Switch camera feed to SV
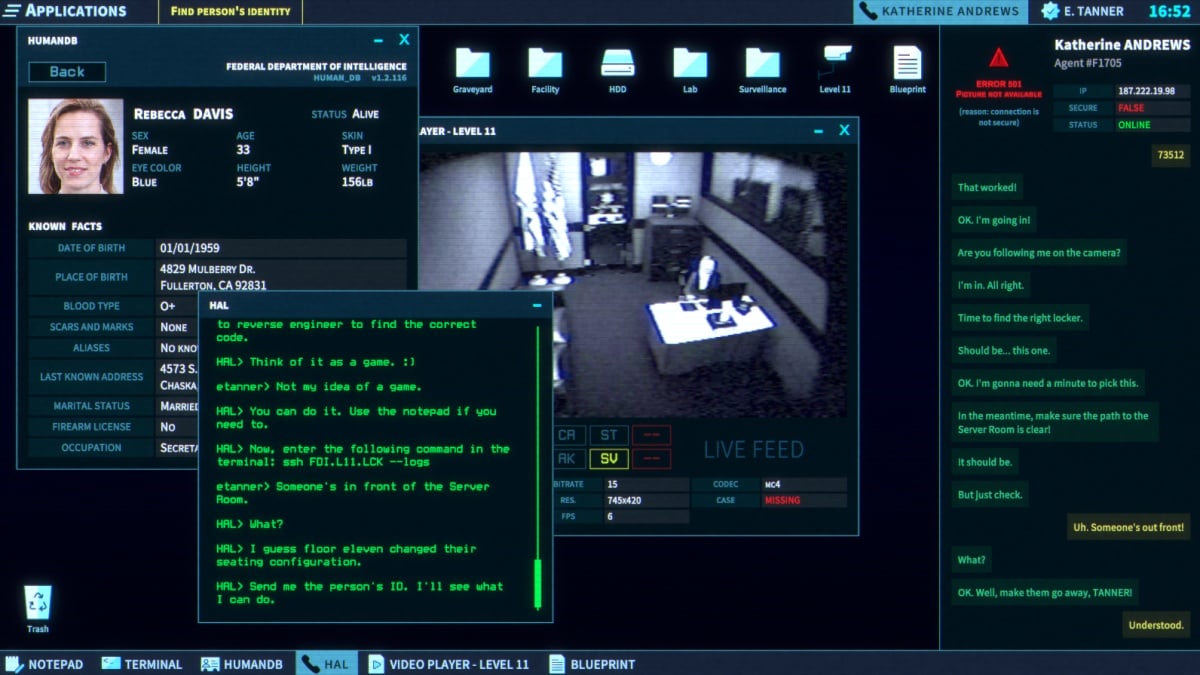This screenshot has width=1200, height=675. [x=608, y=459]
